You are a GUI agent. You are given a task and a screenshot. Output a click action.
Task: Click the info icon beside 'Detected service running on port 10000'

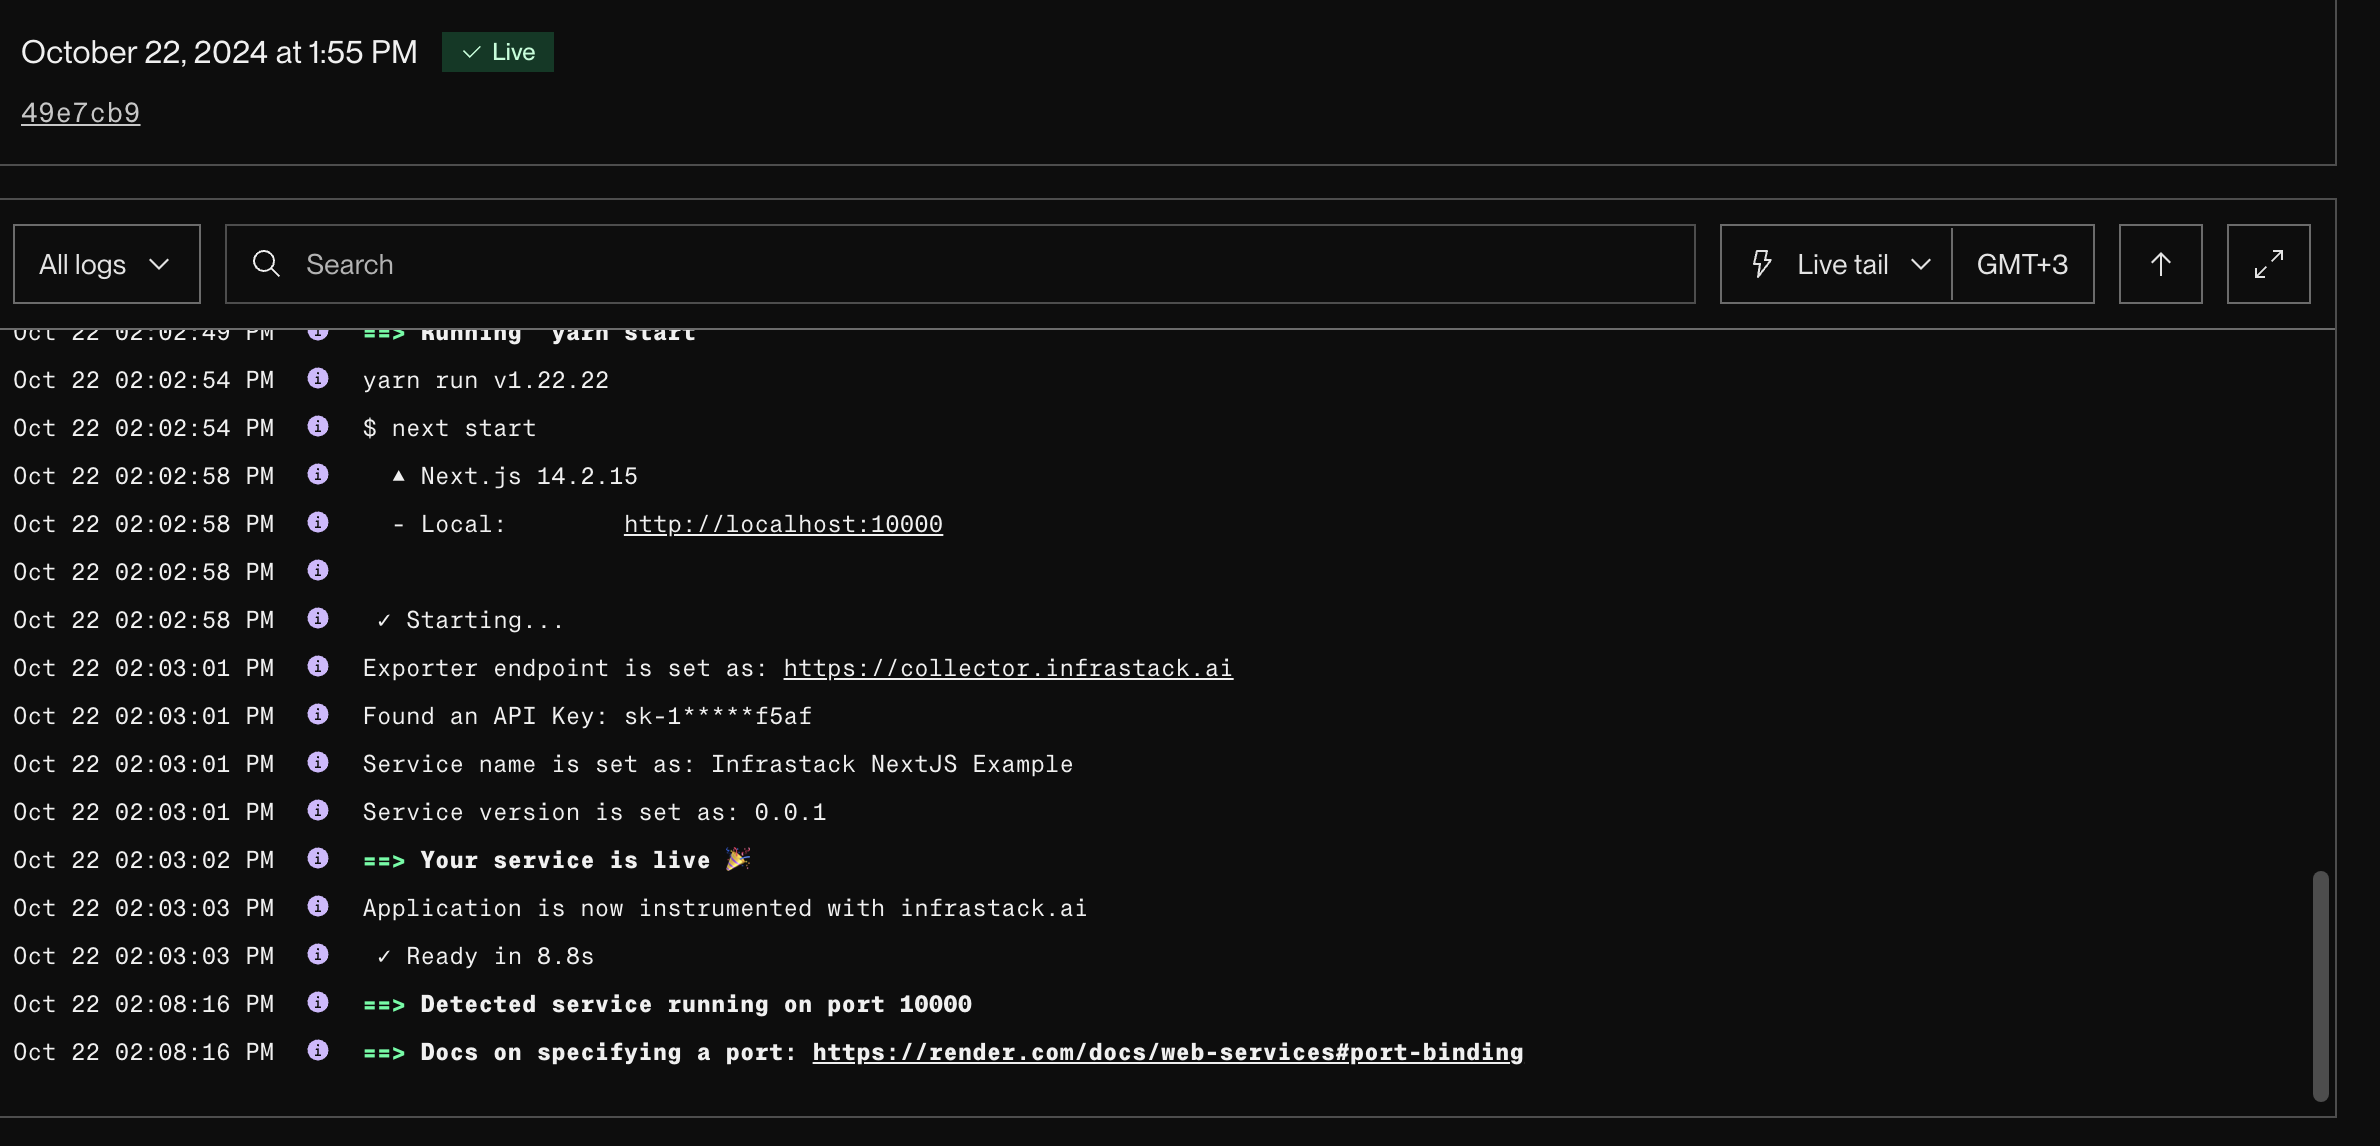point(318,1003)
